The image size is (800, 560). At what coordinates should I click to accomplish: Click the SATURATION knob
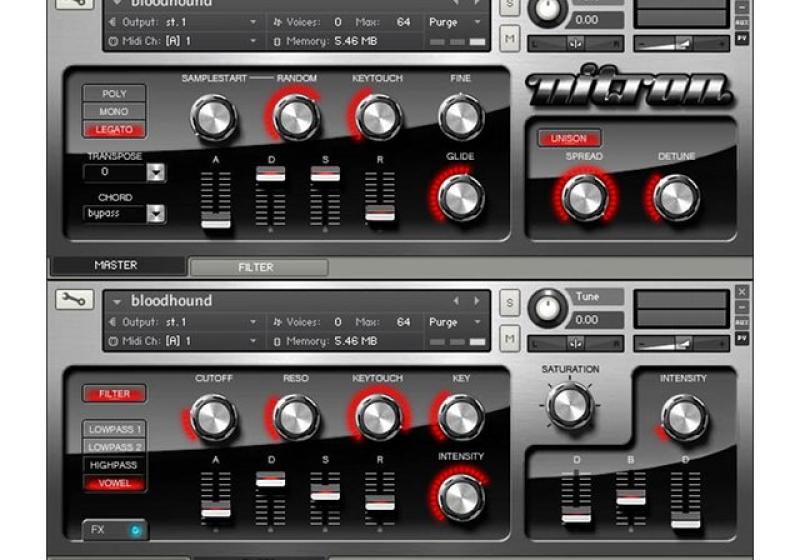point(570,406)
